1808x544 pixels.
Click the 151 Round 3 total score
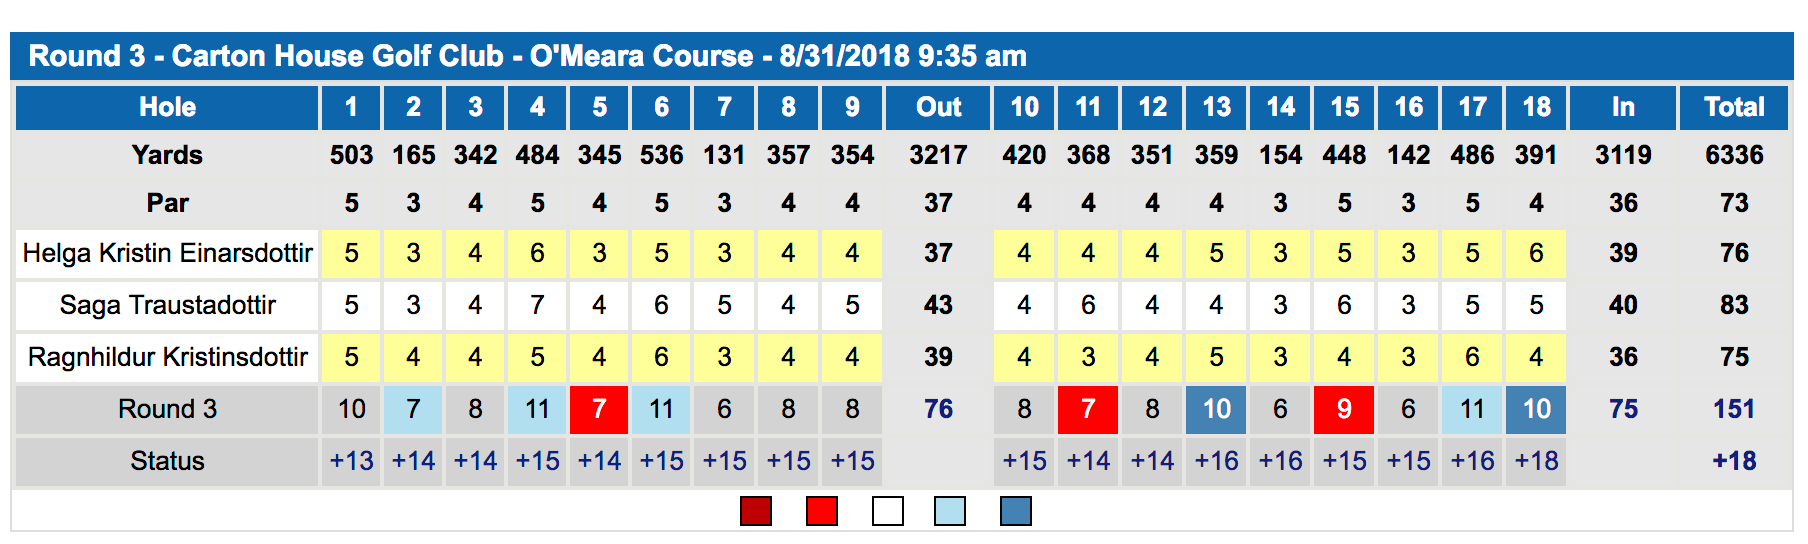click(x=1734, y=409)
